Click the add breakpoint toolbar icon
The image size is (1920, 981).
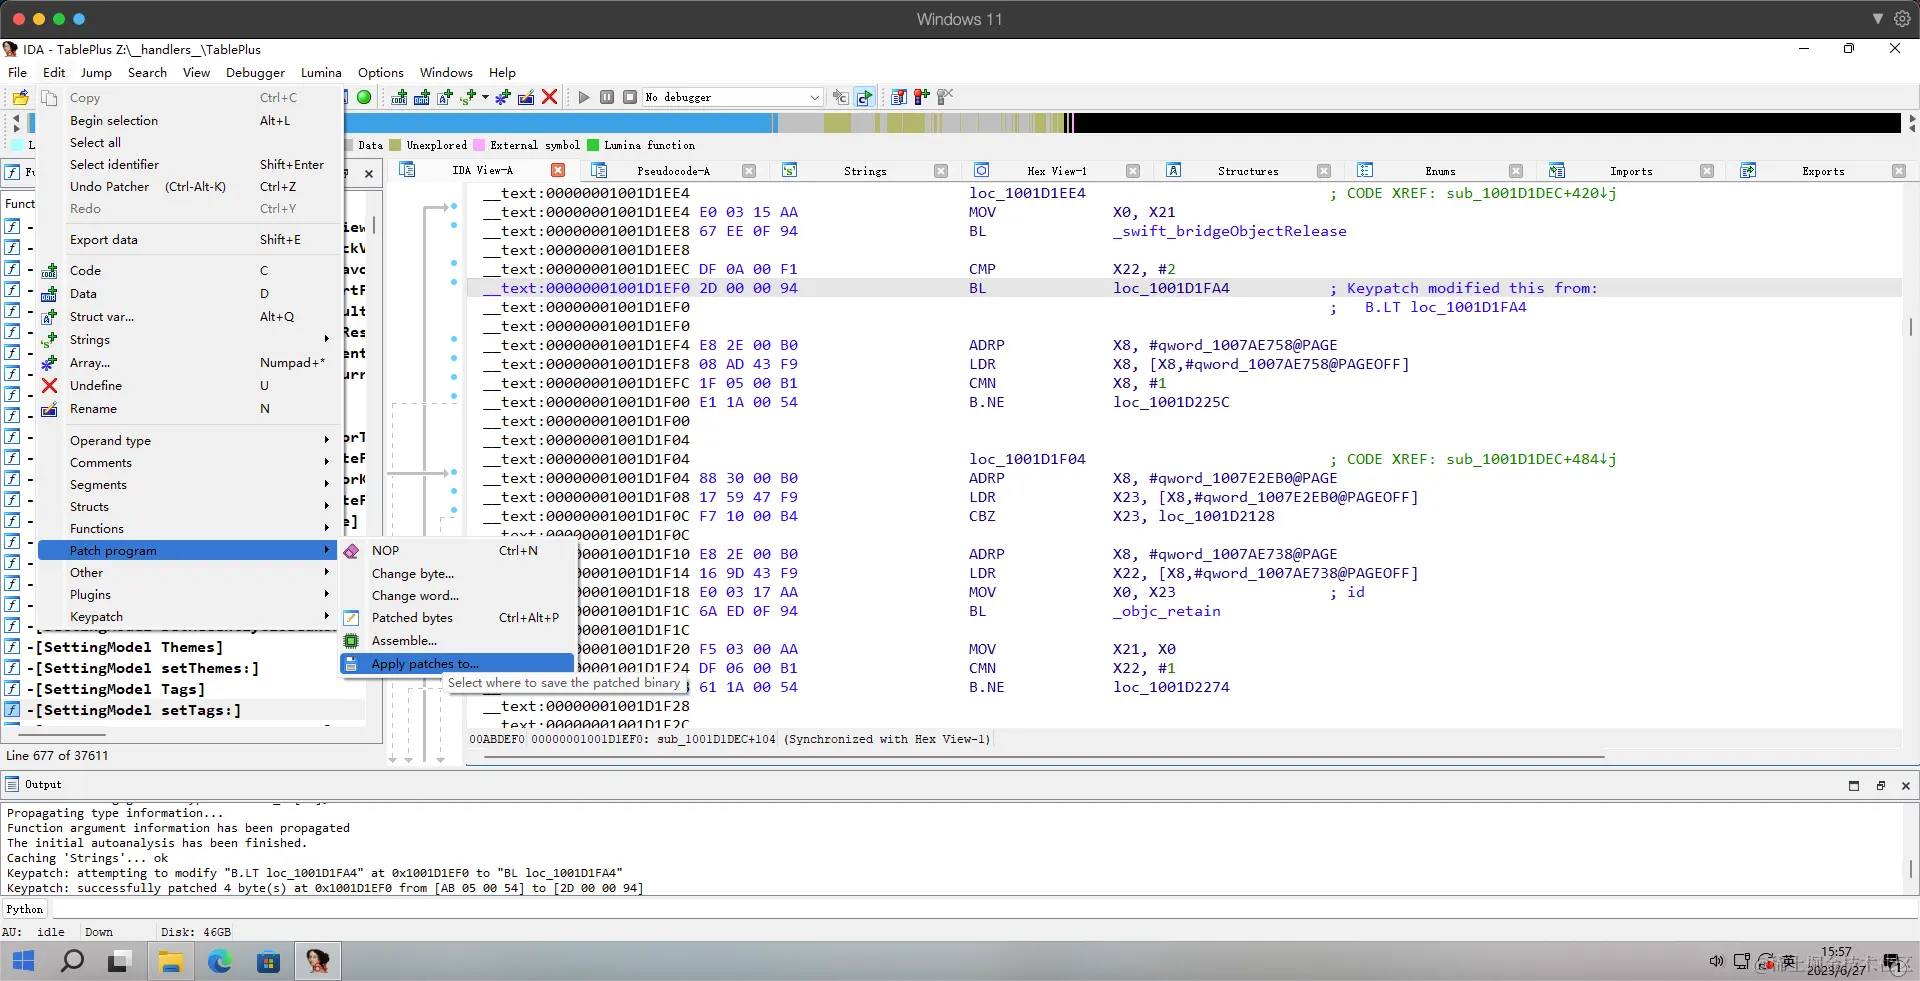pyautogui.click(x=921, y=97)
